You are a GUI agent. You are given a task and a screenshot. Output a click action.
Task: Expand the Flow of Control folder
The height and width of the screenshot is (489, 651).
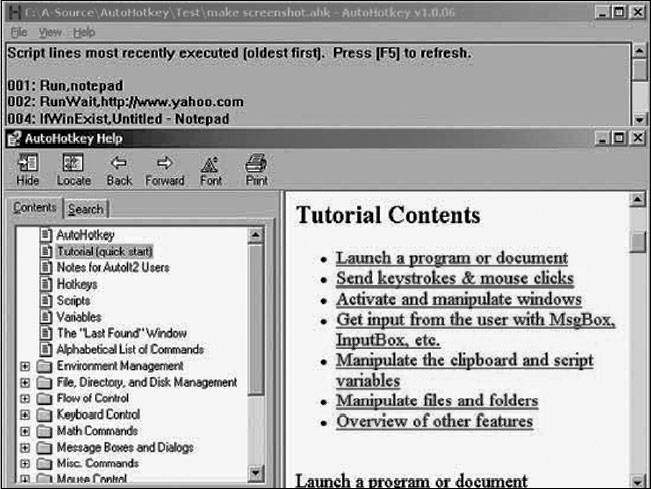[25, 398]
